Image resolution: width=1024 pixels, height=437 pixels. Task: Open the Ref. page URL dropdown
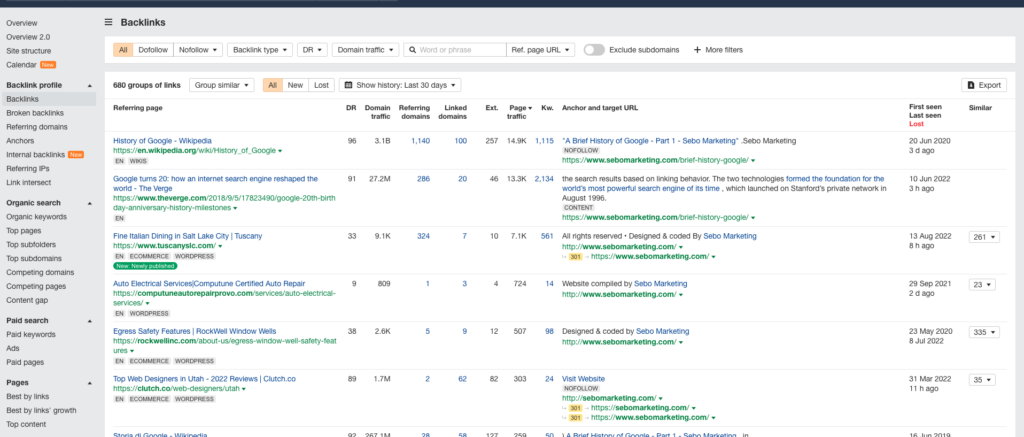pyautogui.click(x=541, y=50)
